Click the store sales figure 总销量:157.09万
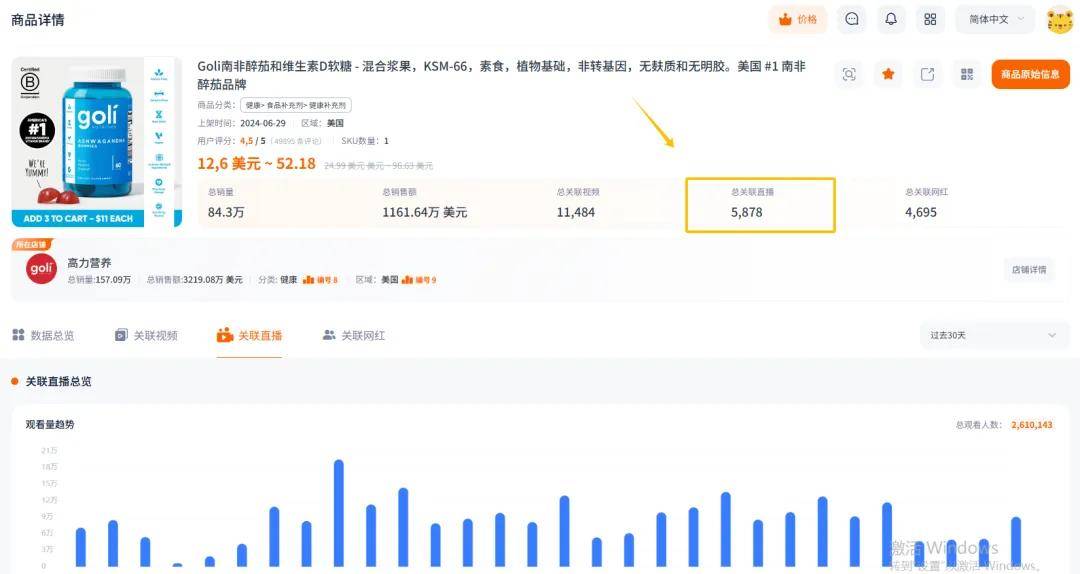This screenshot has height=574, width=1080. [x=99, y=280]
